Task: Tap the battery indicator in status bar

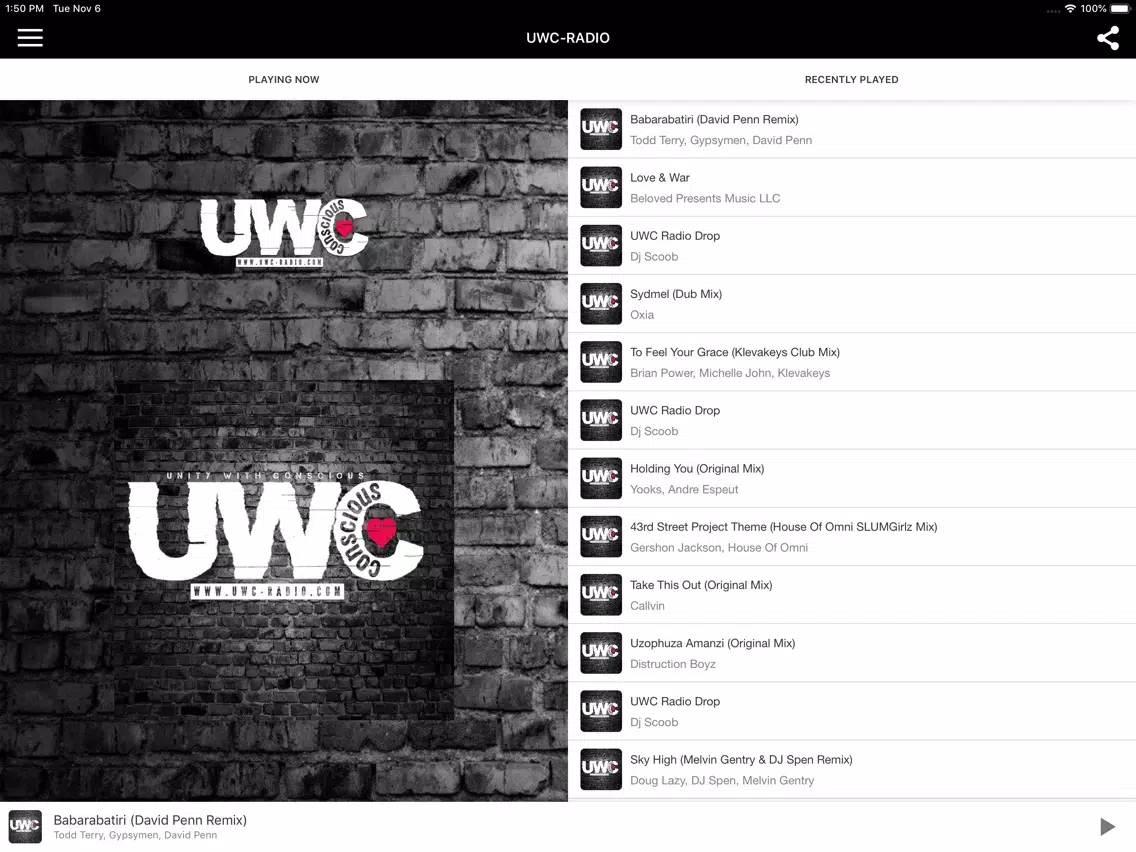Action: click(x=1120, y=9)
